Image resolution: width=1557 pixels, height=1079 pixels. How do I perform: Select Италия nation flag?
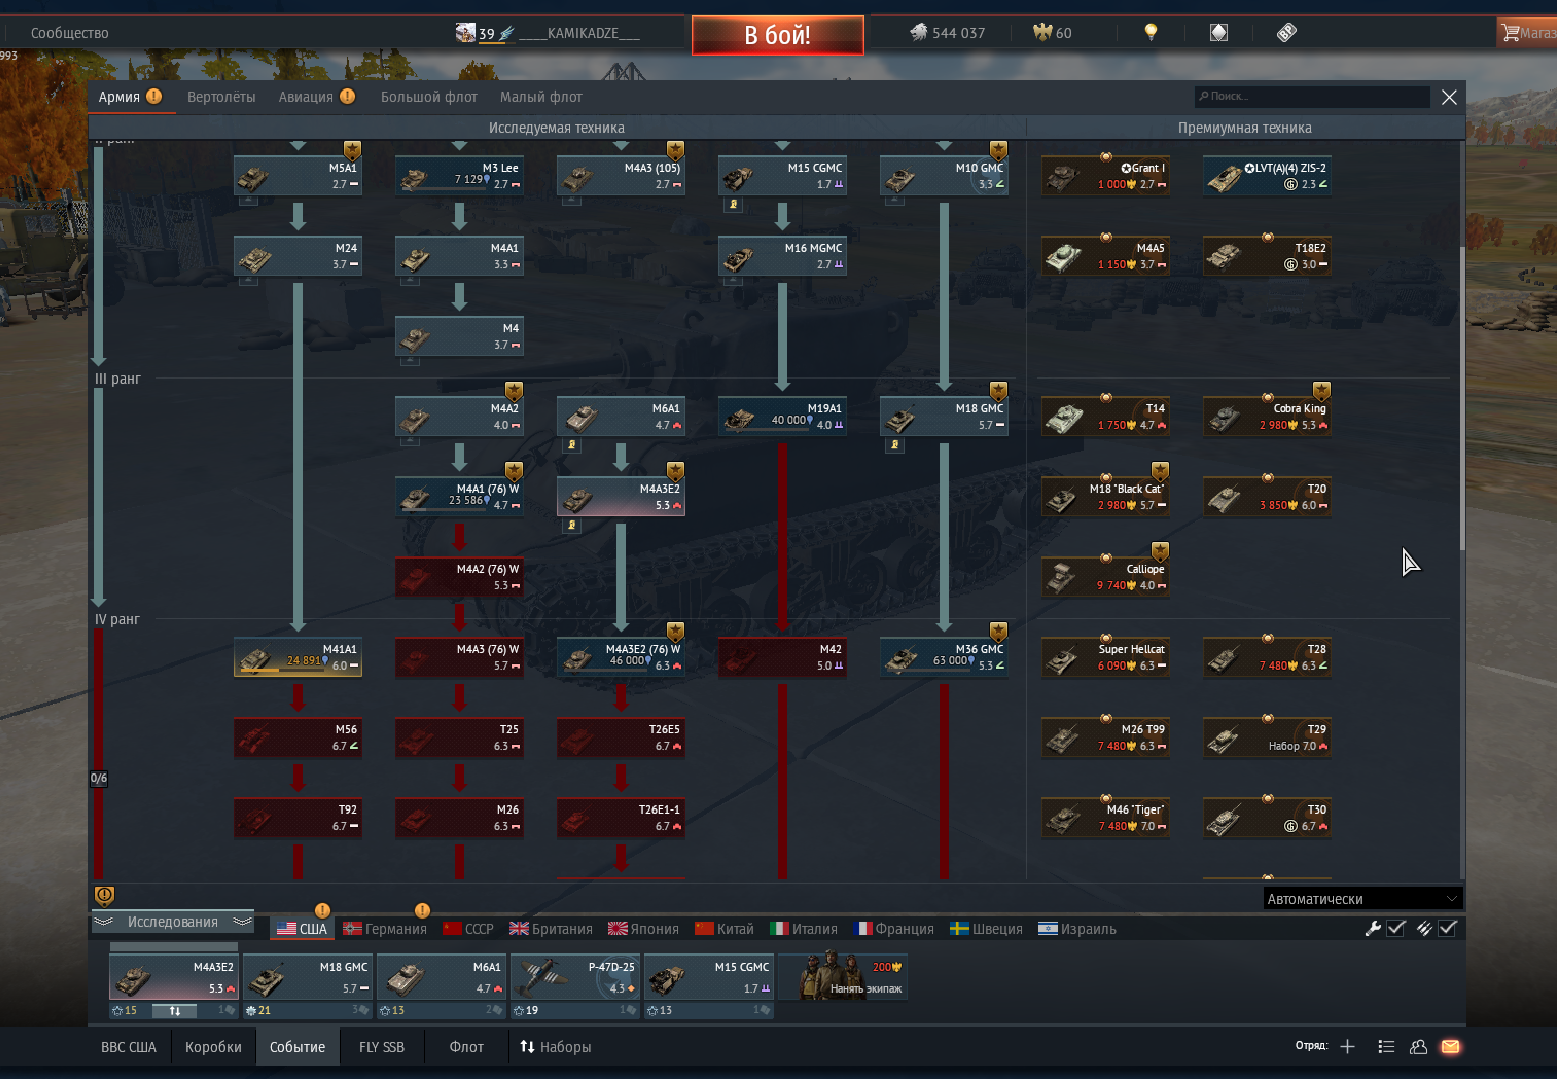tap(804, 929)
